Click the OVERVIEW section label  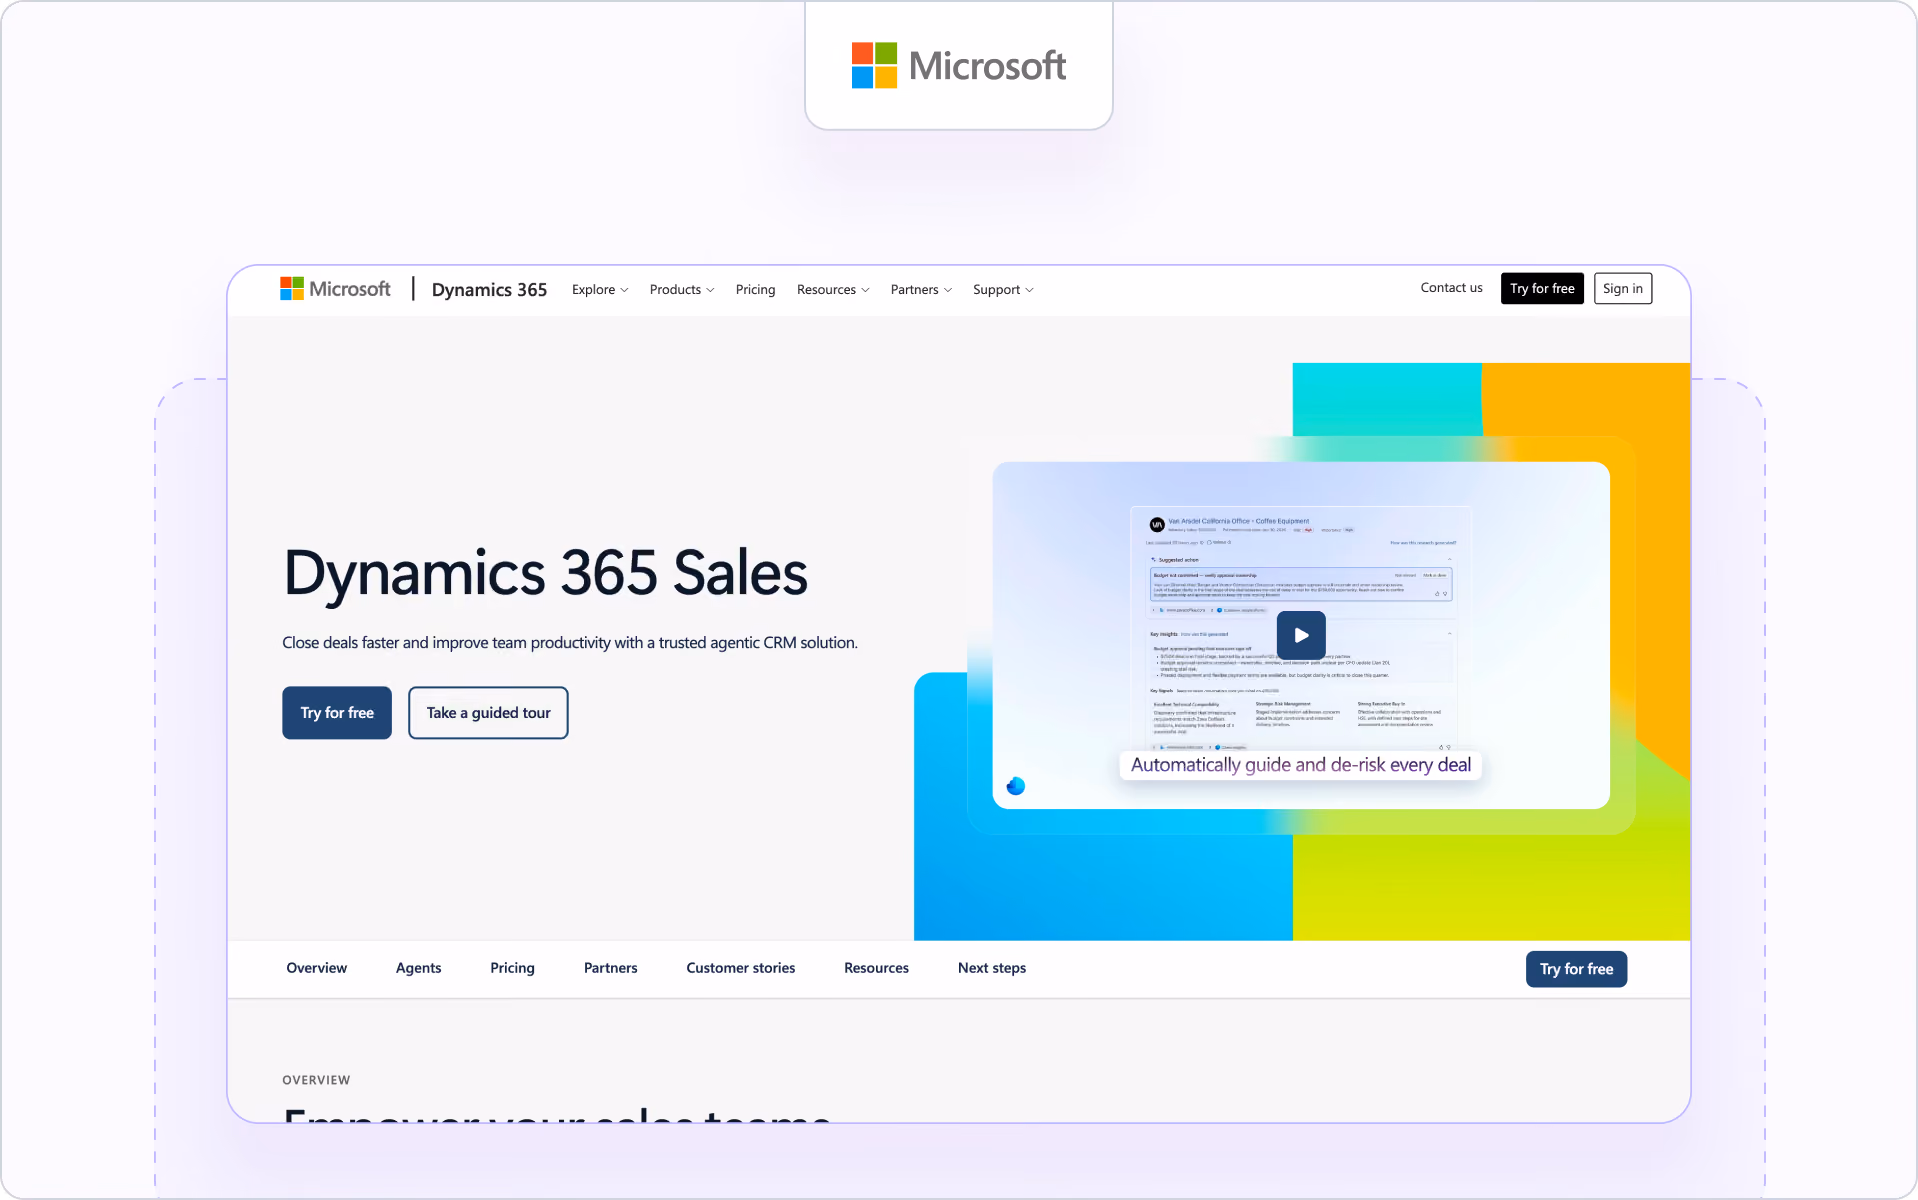316,1080
